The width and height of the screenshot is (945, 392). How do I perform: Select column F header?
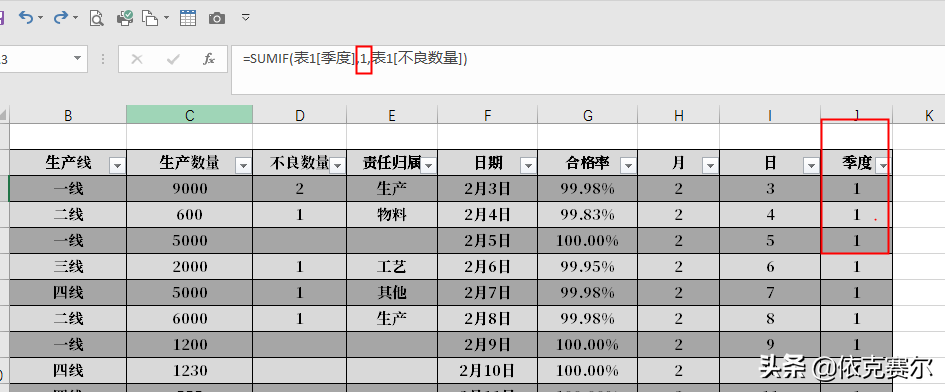[x=488, y=115]
